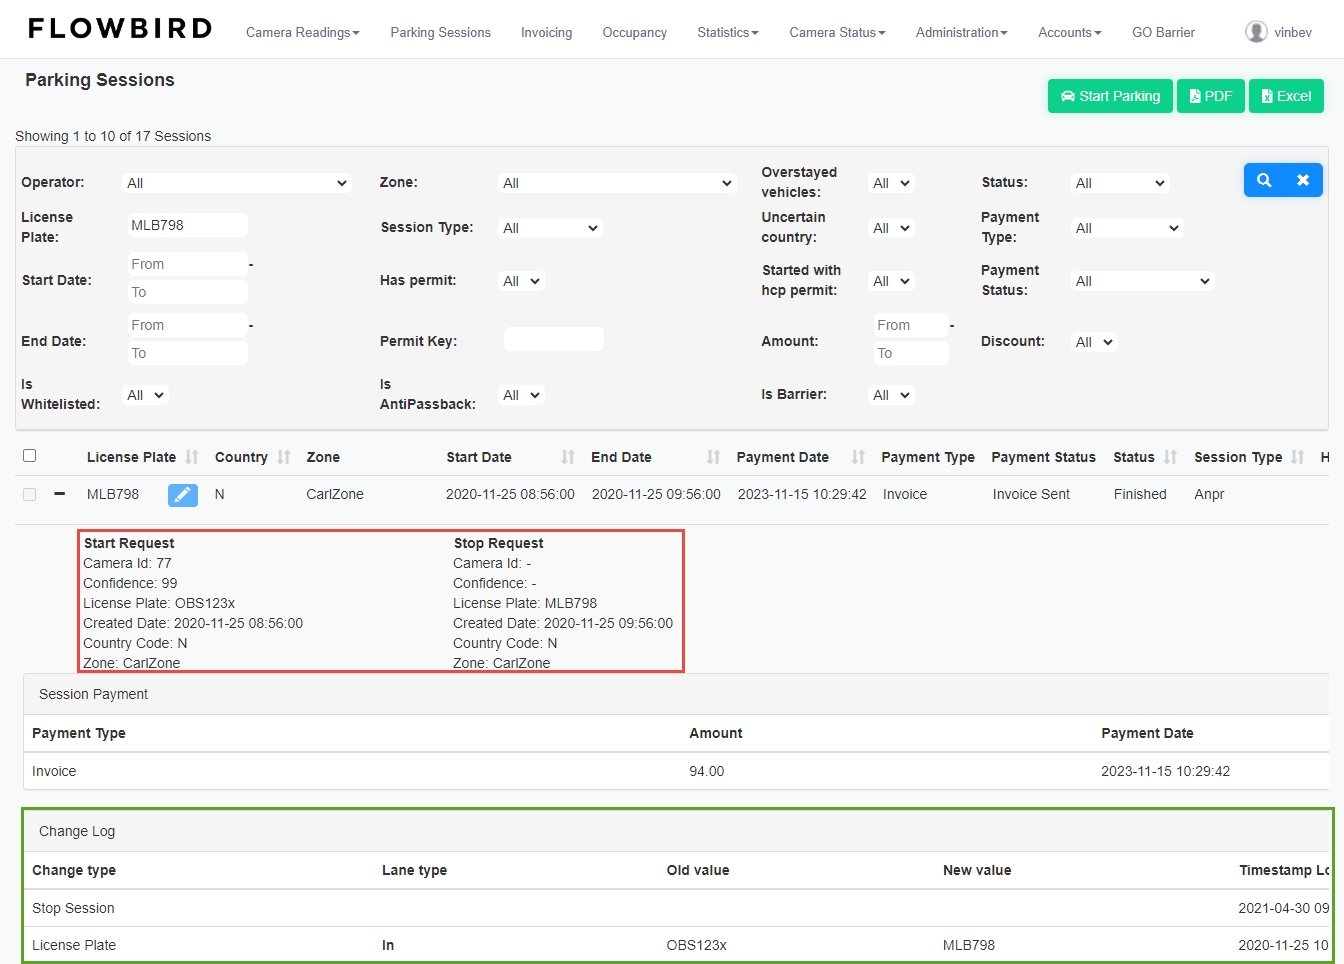Collapse the MLB798 session row with the minus icon
1344x964 pixels.
pyautogui.click(x=60, y=494)
